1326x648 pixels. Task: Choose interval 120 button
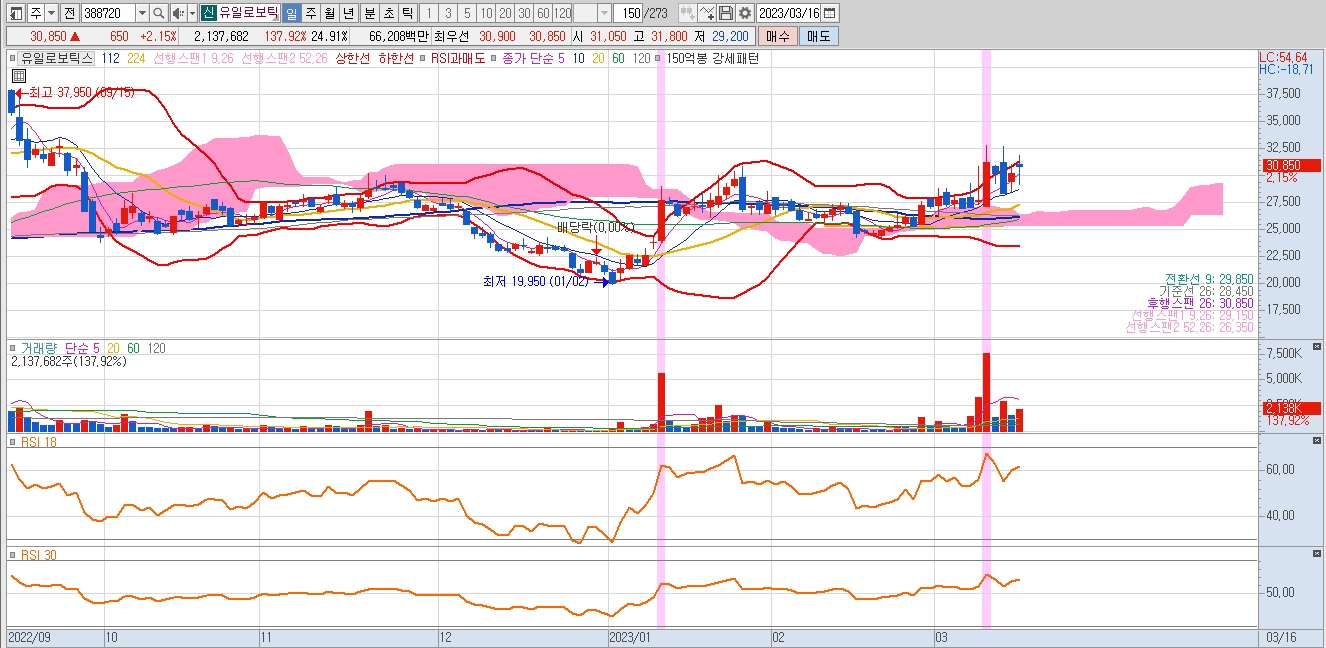[563, 13]
